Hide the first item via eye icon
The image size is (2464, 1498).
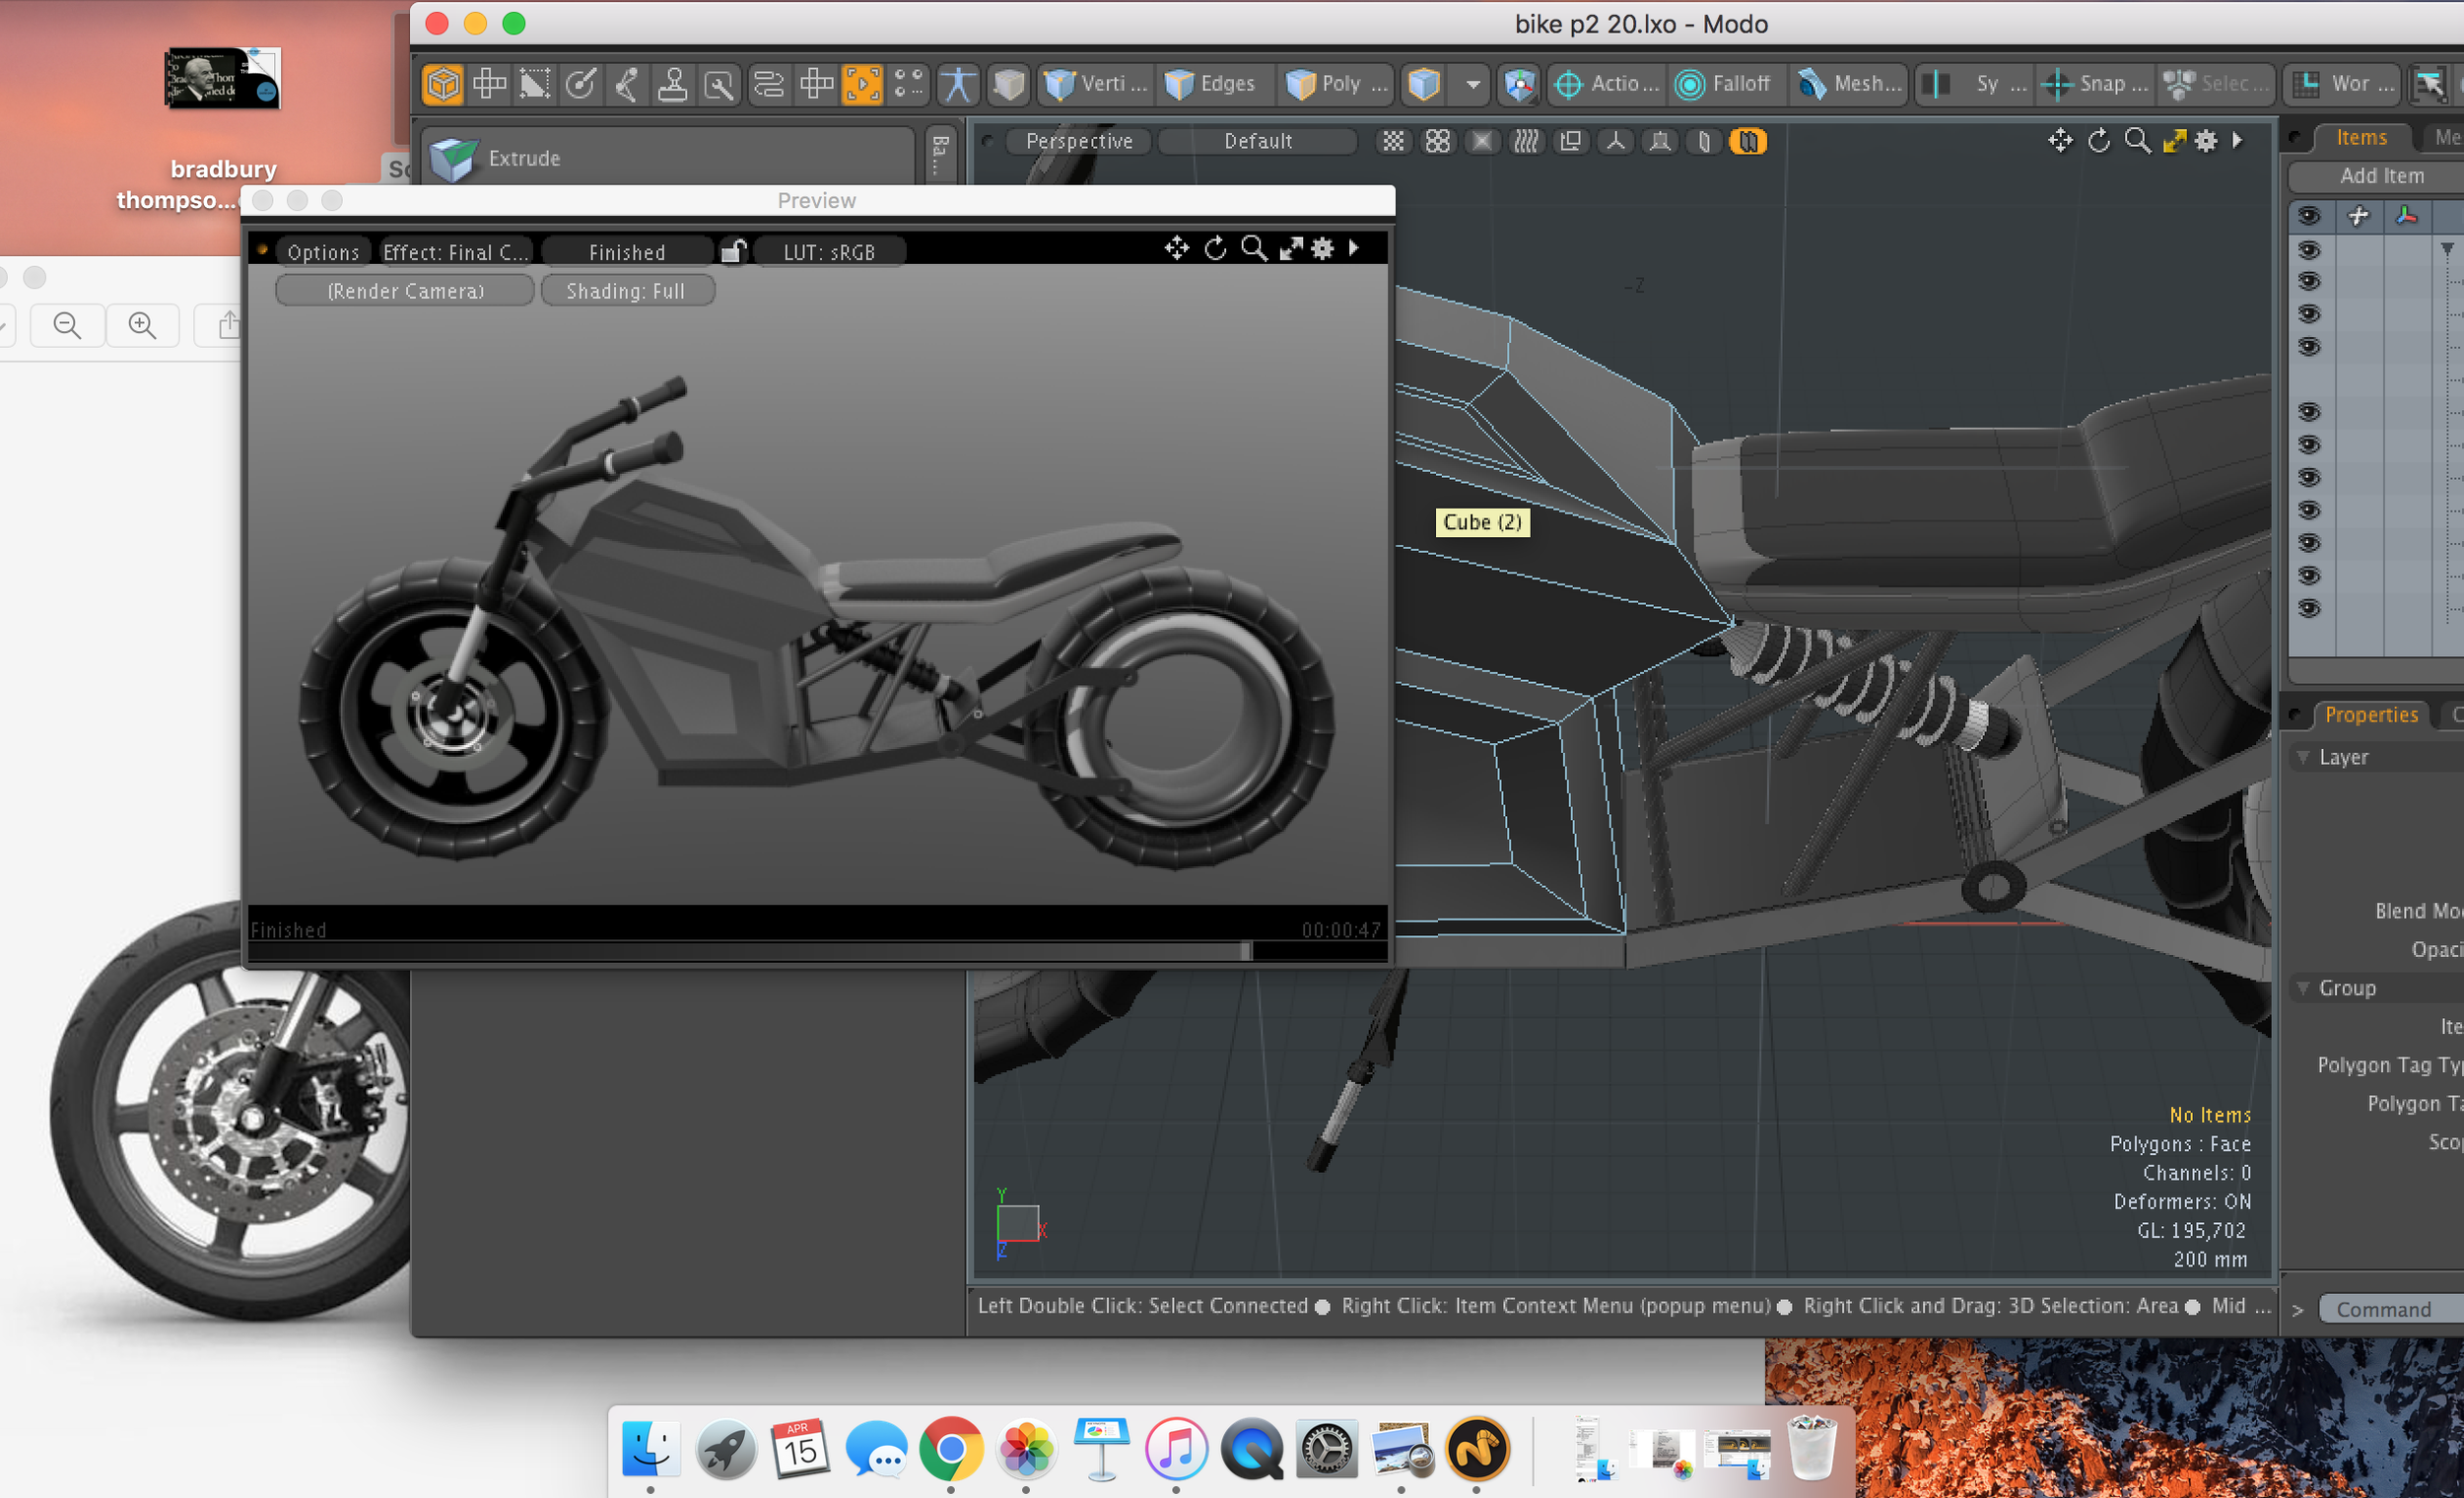(2309, 249)
